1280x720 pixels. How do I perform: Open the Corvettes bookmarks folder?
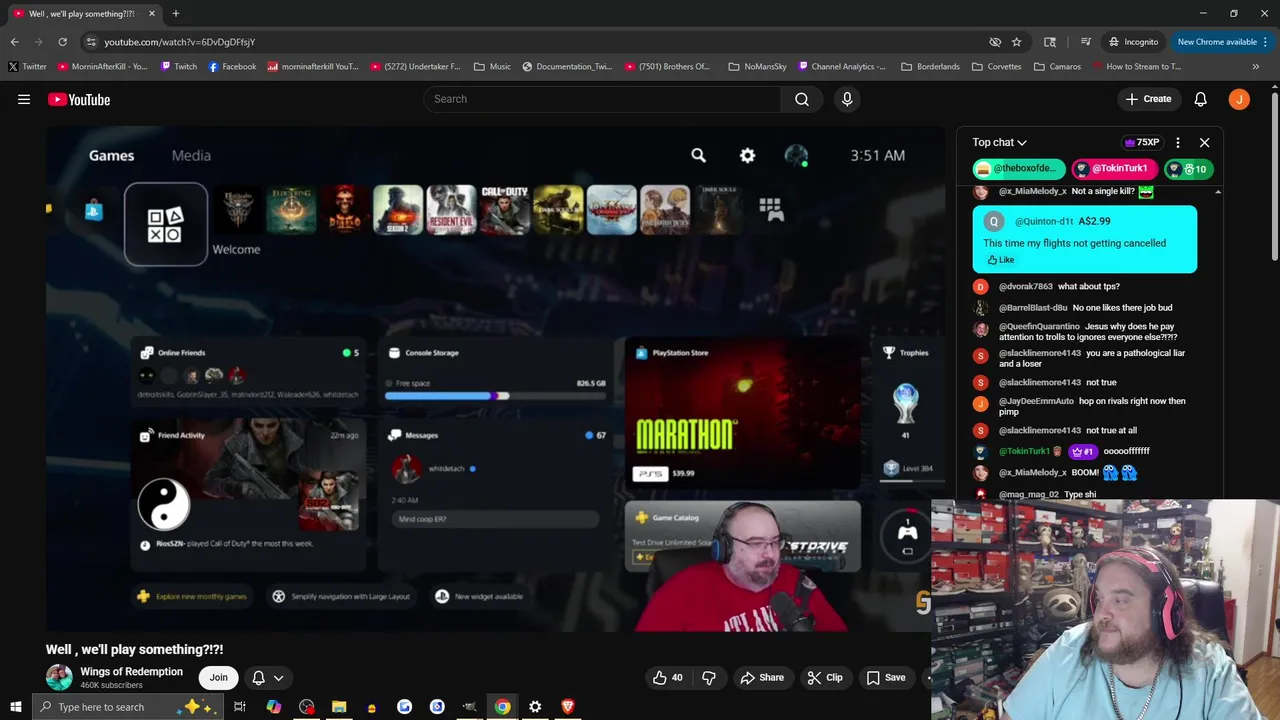tap(996, 67)
